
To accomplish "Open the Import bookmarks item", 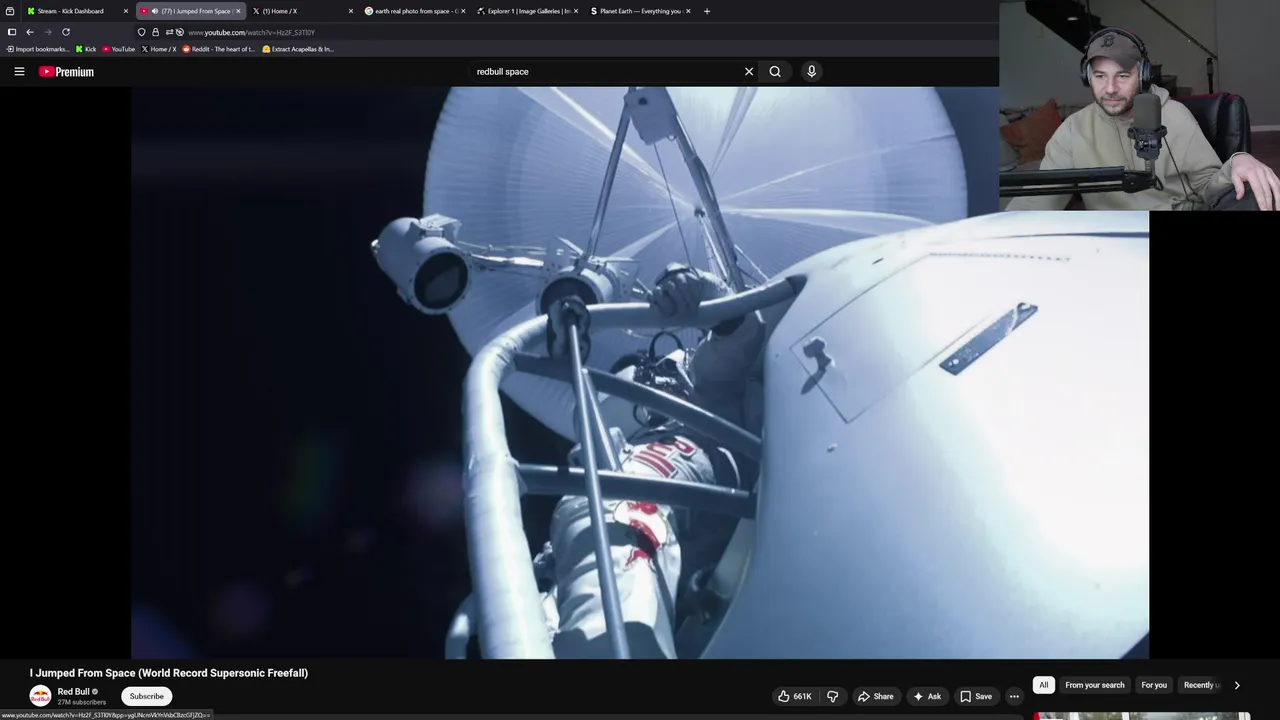I will tap(37, 49).
